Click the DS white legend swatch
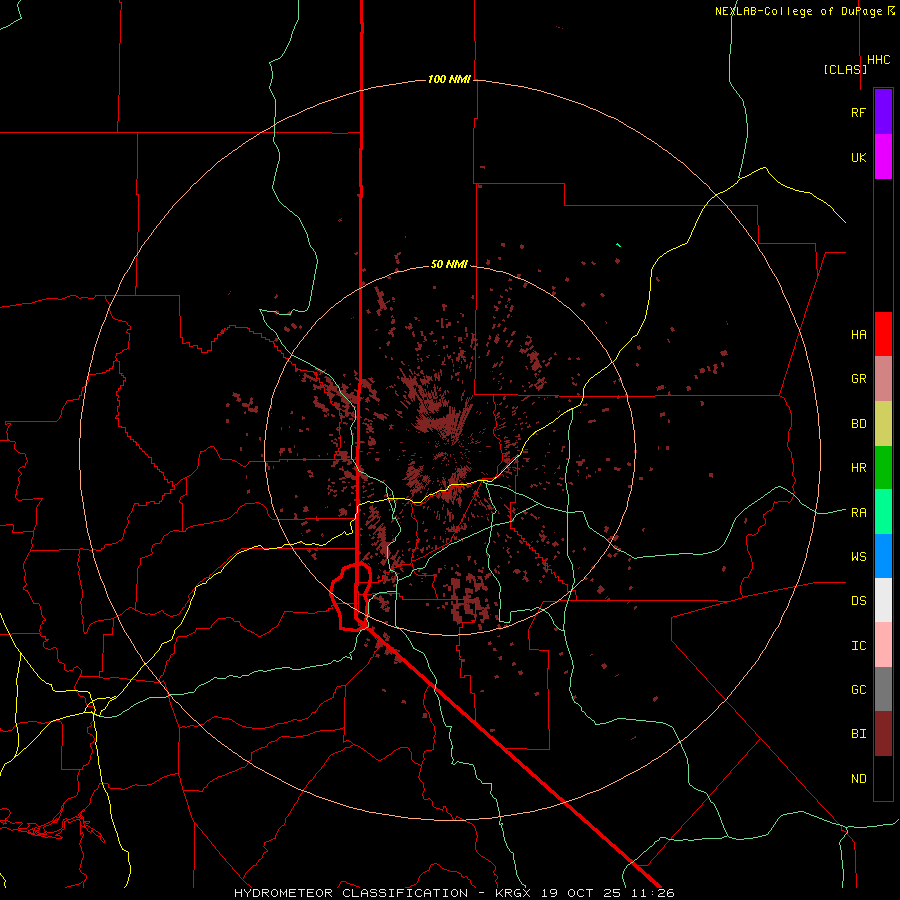 pos(883,600)
